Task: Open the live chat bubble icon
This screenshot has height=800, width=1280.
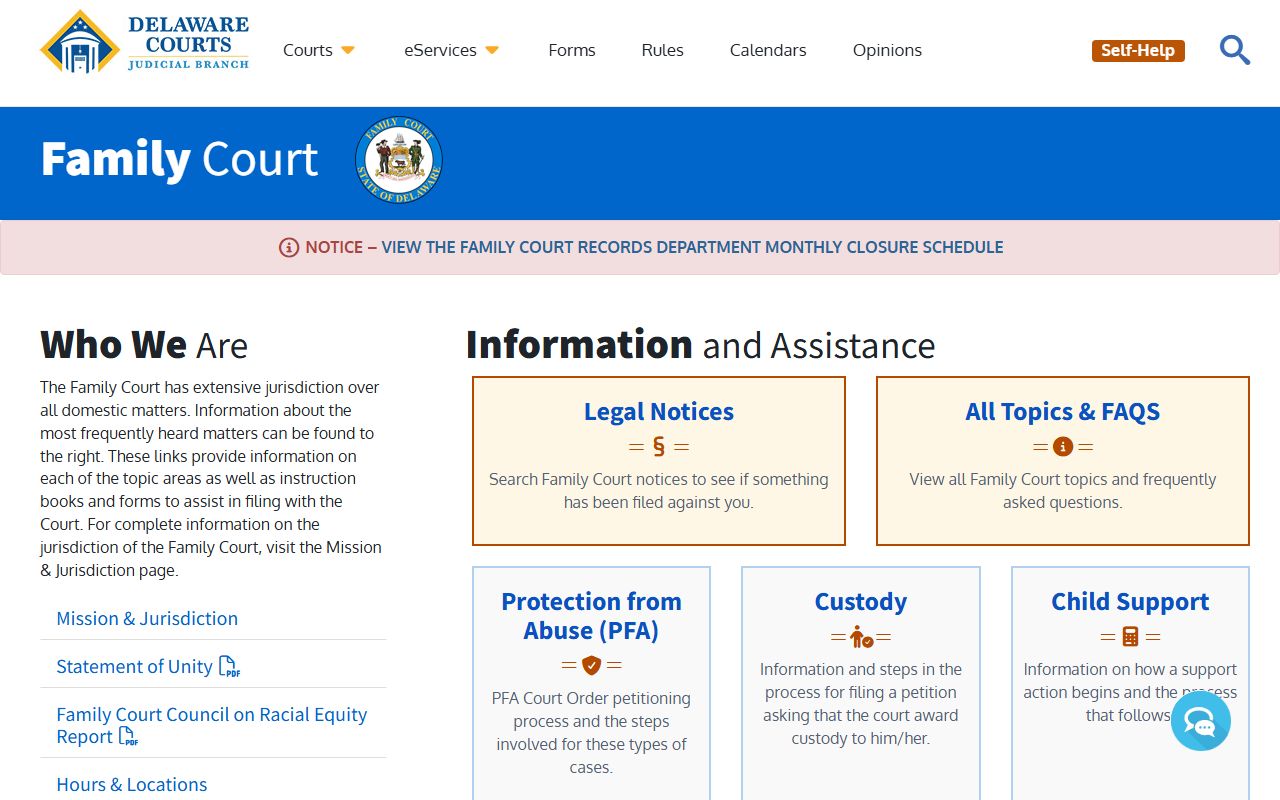Action: tap(1201, 721)
